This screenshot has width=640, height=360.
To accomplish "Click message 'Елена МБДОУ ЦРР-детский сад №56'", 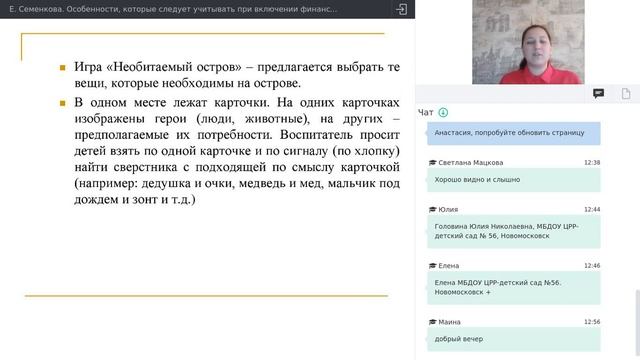I will point(514,288).
